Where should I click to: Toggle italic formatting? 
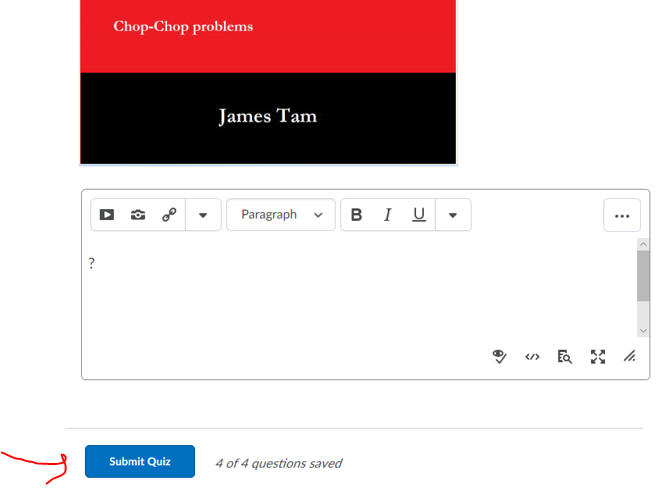click(387, 215)
